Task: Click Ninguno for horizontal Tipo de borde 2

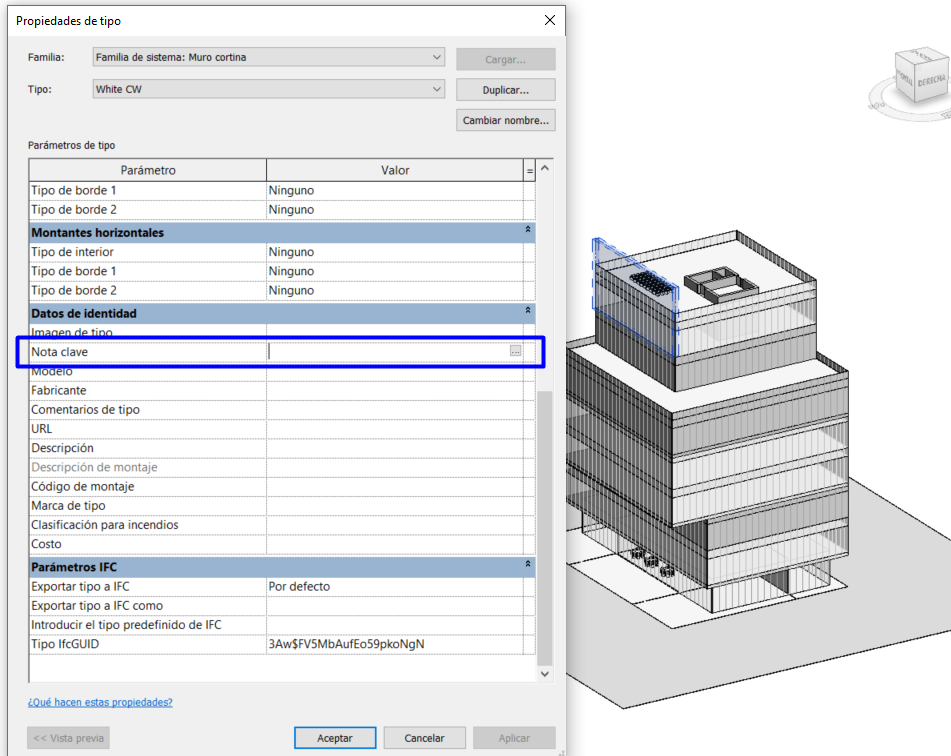Action: 395,291
